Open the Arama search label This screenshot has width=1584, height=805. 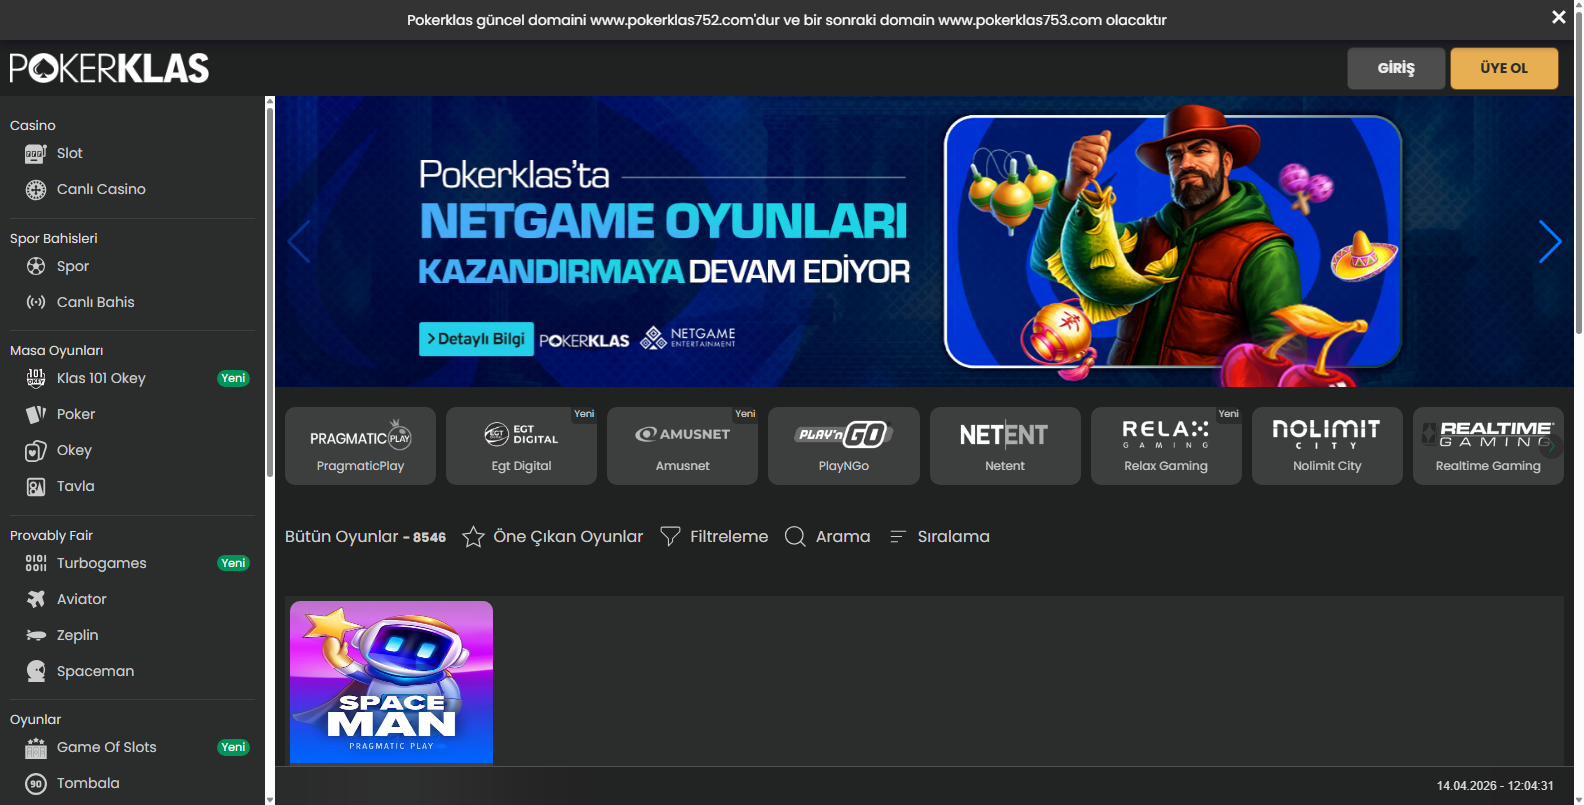click(x=843, y=537)
